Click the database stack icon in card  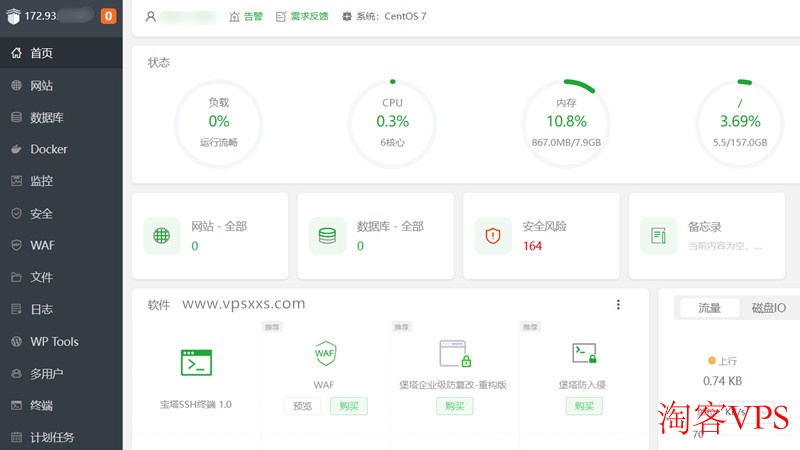[327, 236]
